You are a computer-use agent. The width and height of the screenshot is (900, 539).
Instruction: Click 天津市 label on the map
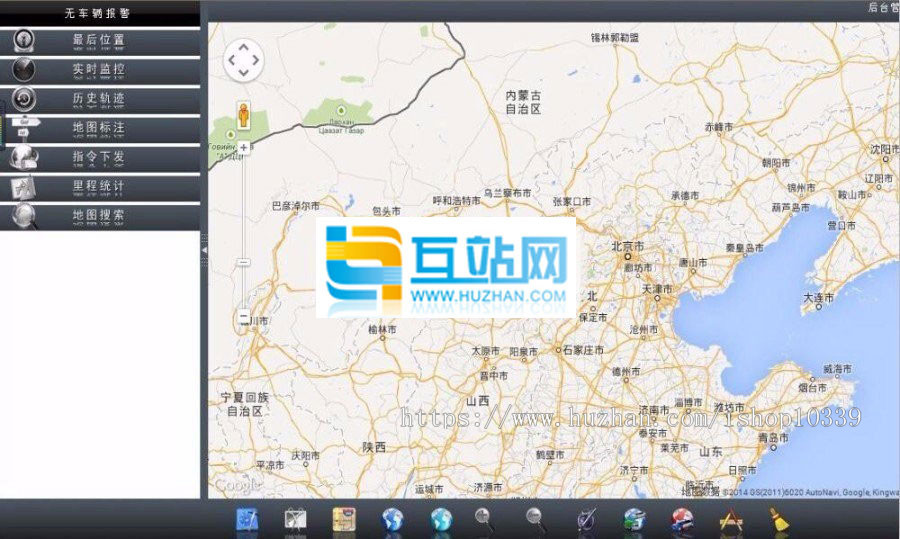point(657,289)
